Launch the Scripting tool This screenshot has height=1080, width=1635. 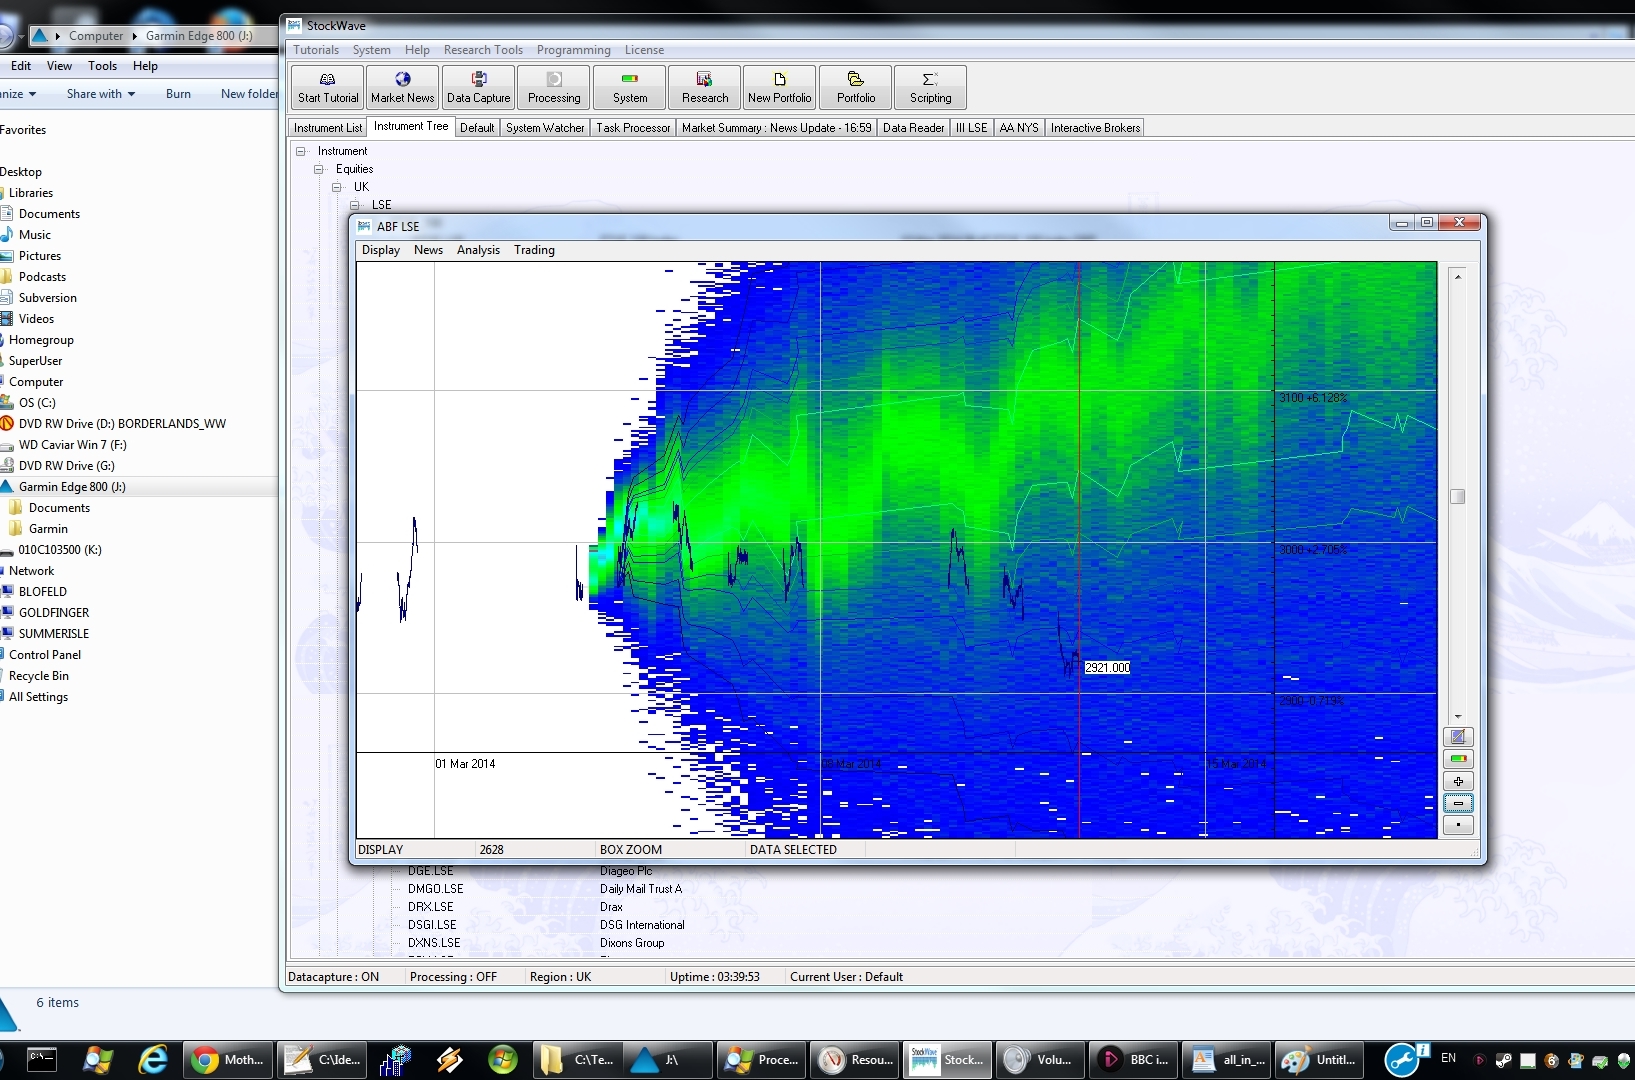pos(929,87)
